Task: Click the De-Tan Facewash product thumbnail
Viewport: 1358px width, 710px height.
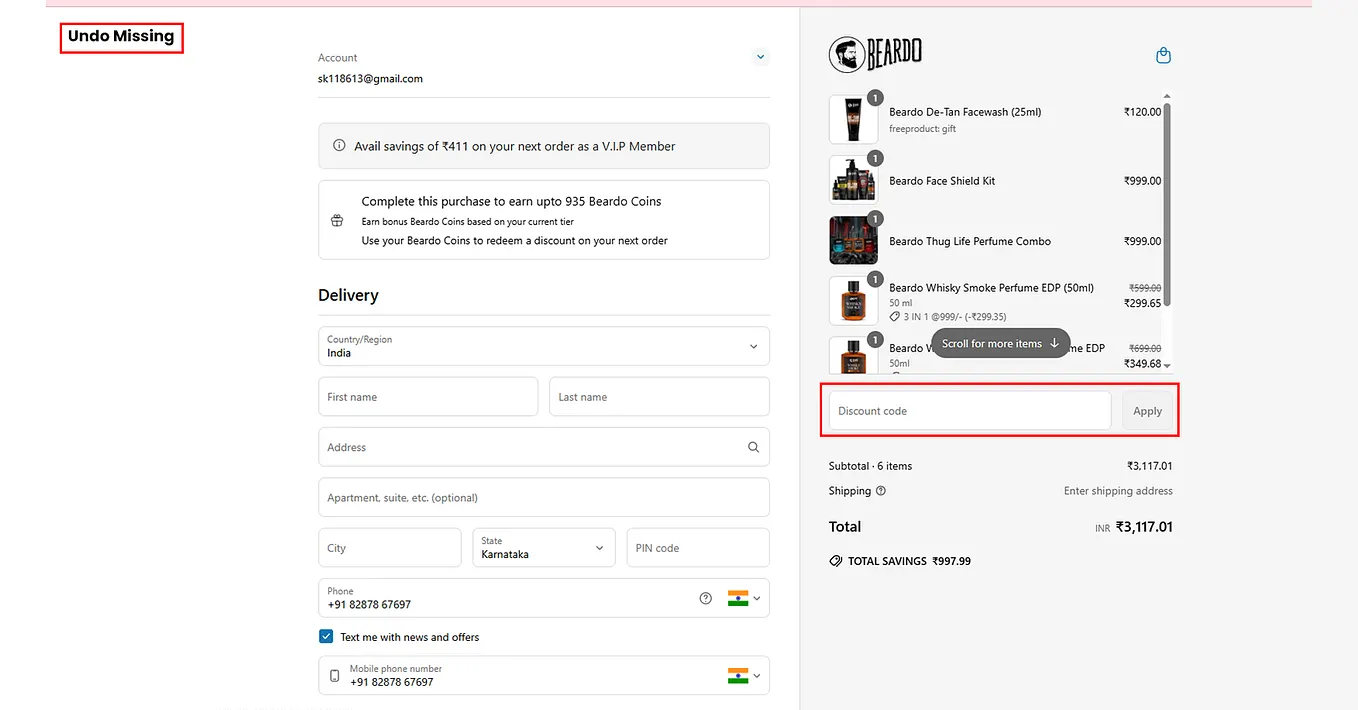Action: (853, 120)
